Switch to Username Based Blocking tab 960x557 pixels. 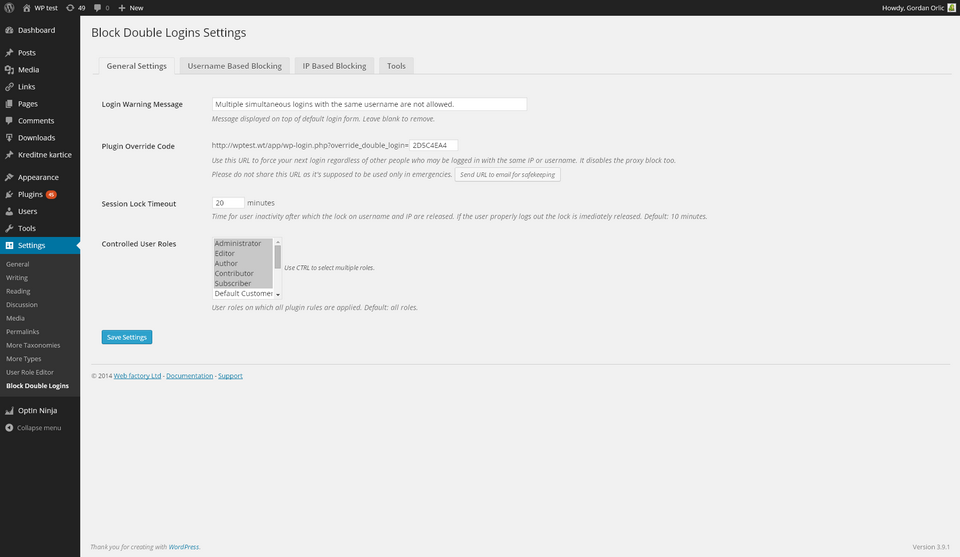pyautogui.click(x=235, y=66)
